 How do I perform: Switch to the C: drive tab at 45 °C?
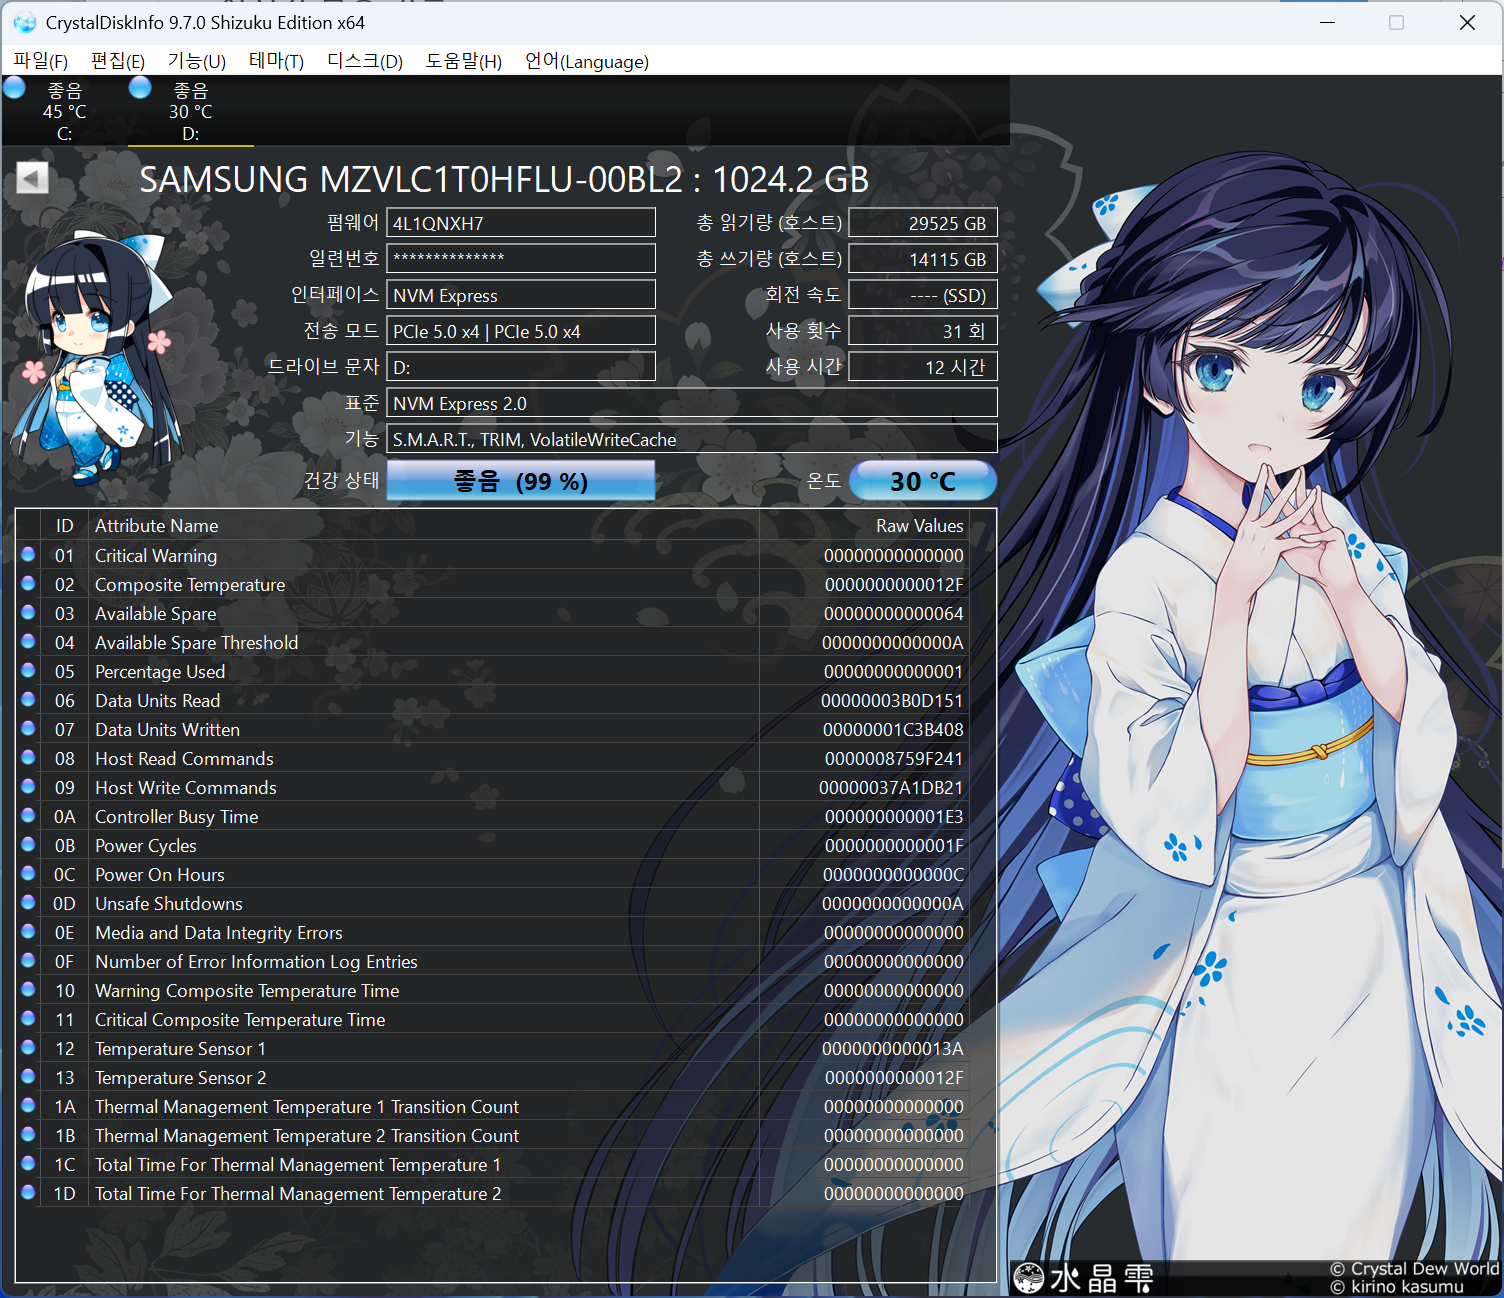tap(64, 111)
